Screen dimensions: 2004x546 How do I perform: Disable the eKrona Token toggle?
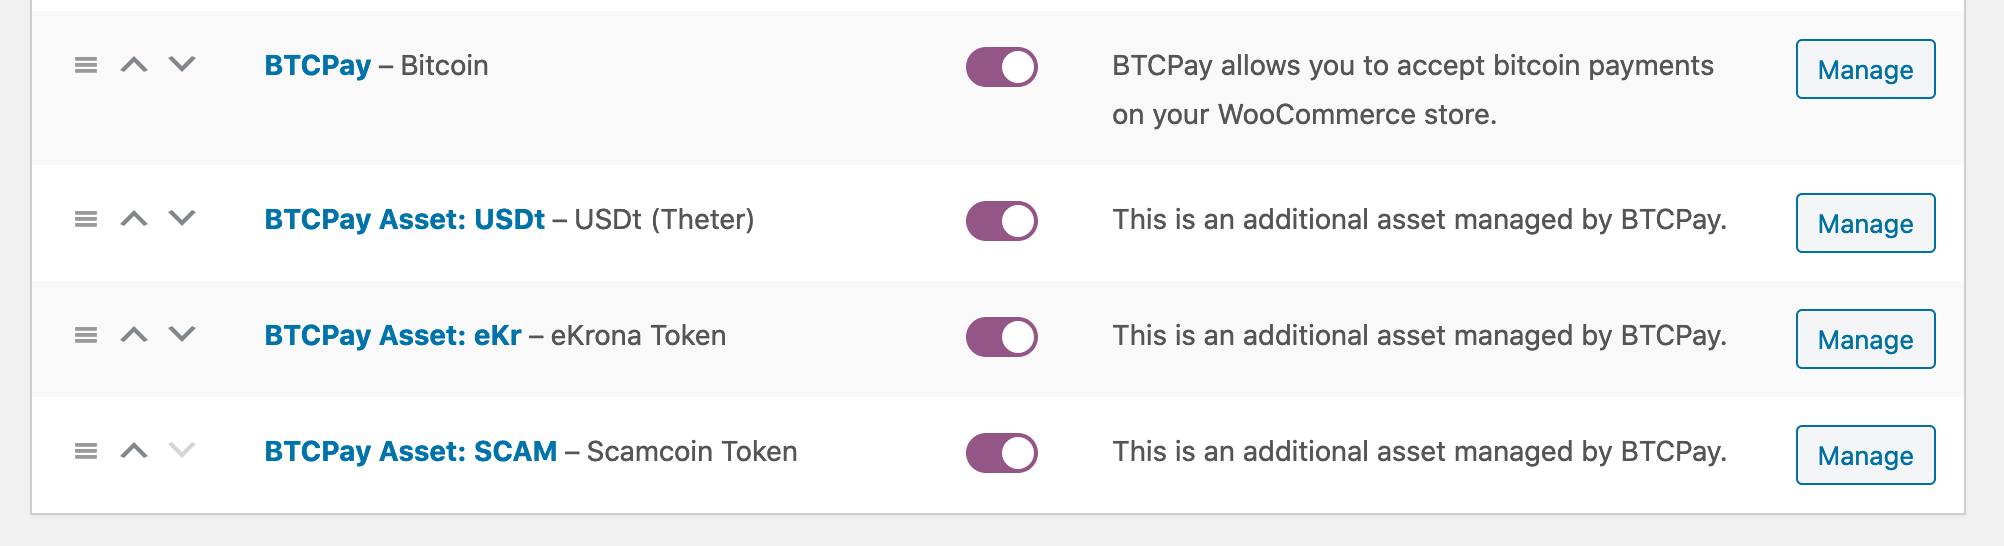click(x=1001, y=337)
